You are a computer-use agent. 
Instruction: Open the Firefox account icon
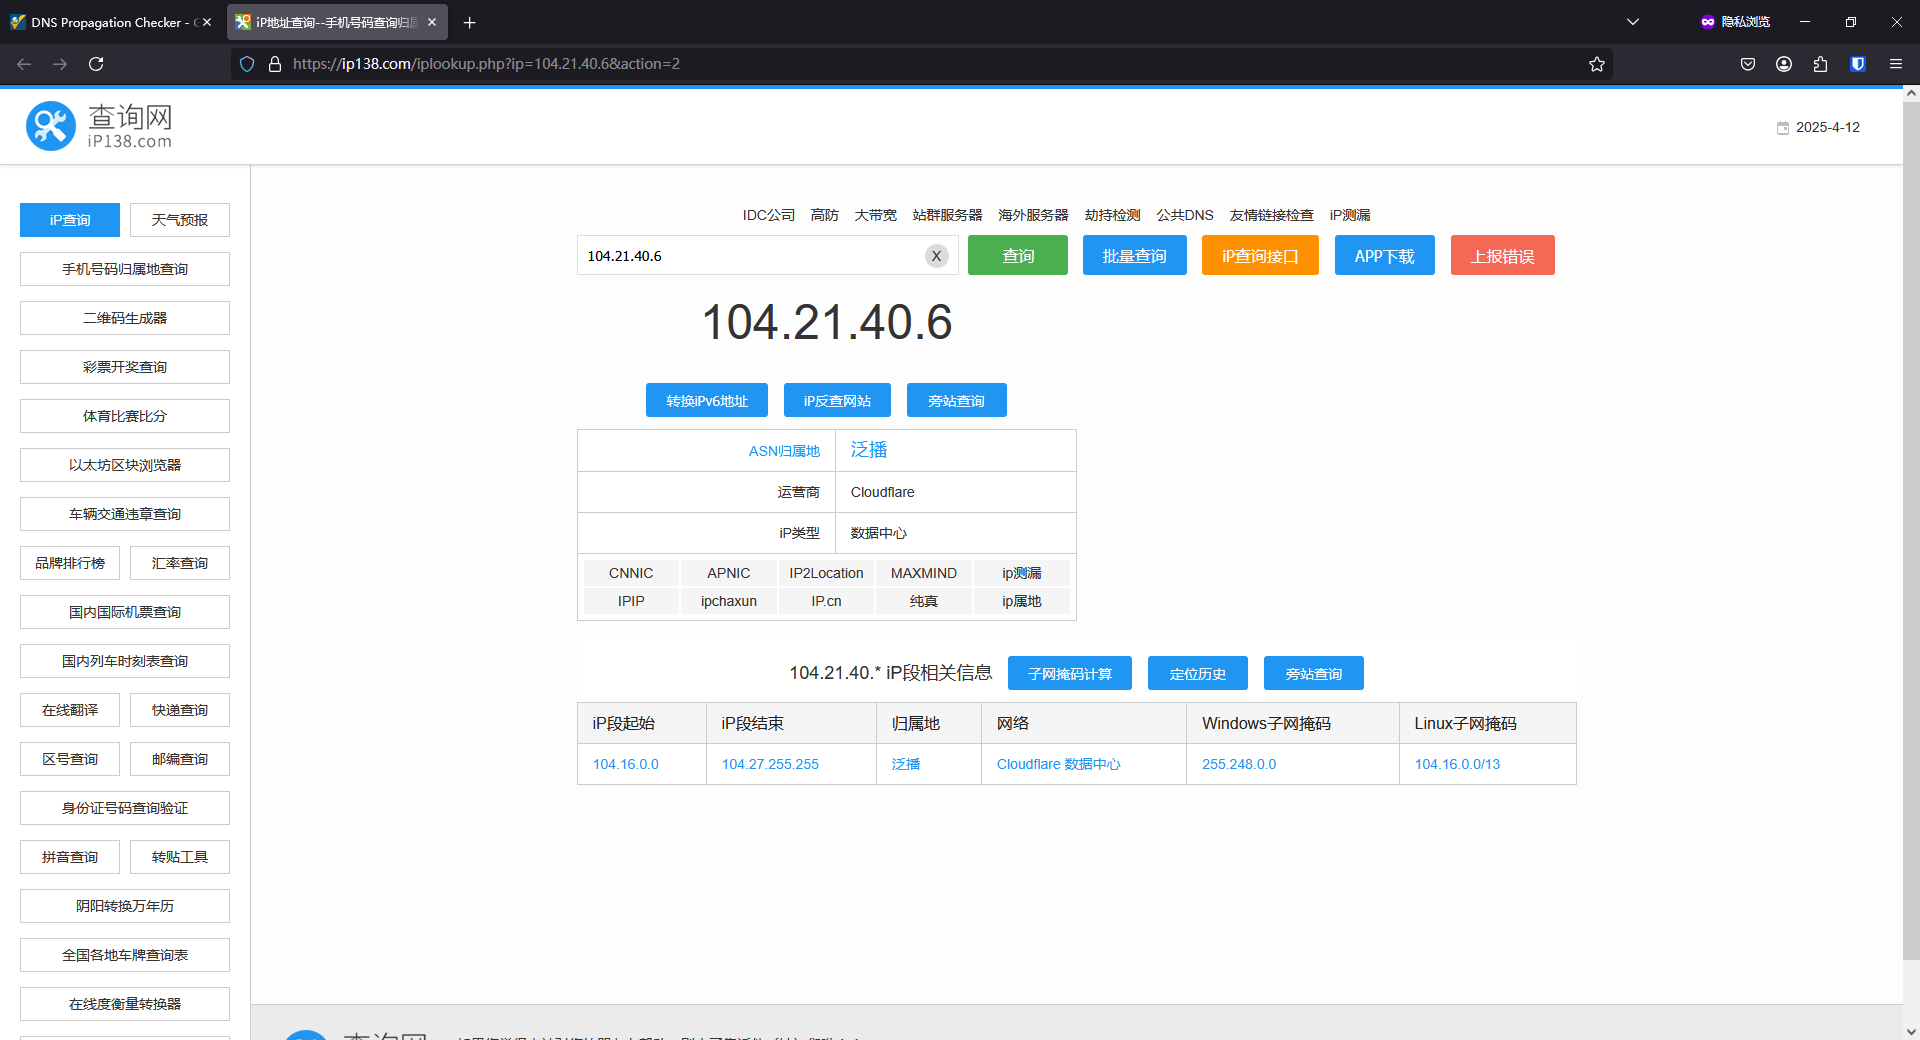tap(1784, 64)
